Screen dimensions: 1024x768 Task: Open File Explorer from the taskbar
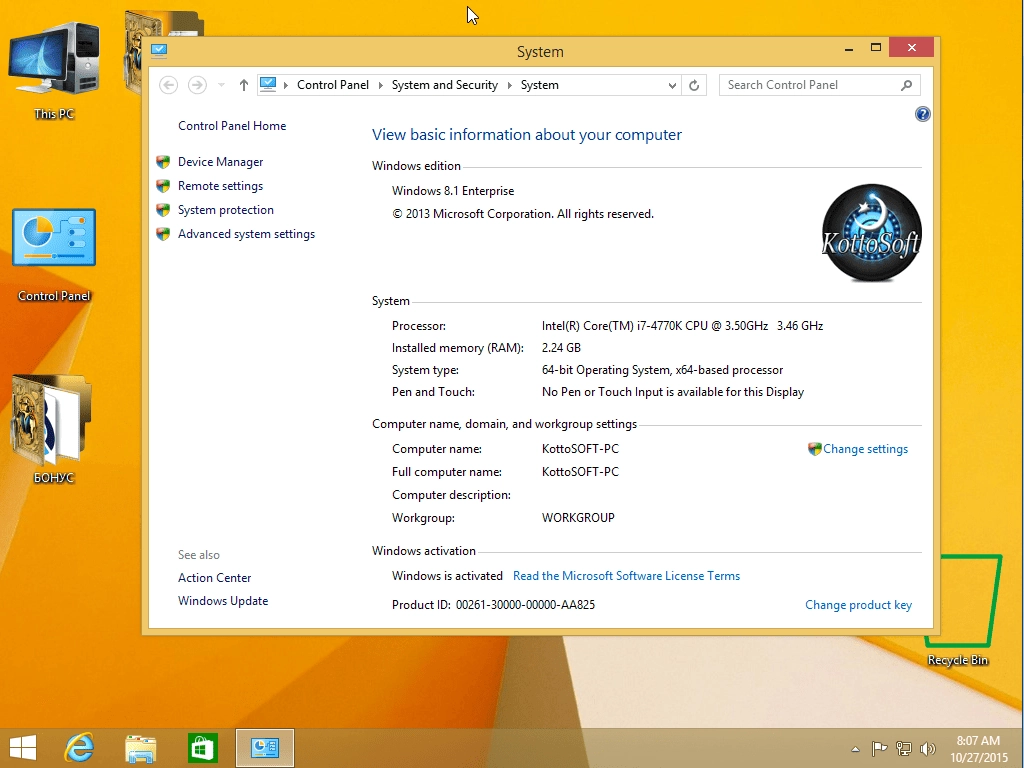(x=140, y=748)
